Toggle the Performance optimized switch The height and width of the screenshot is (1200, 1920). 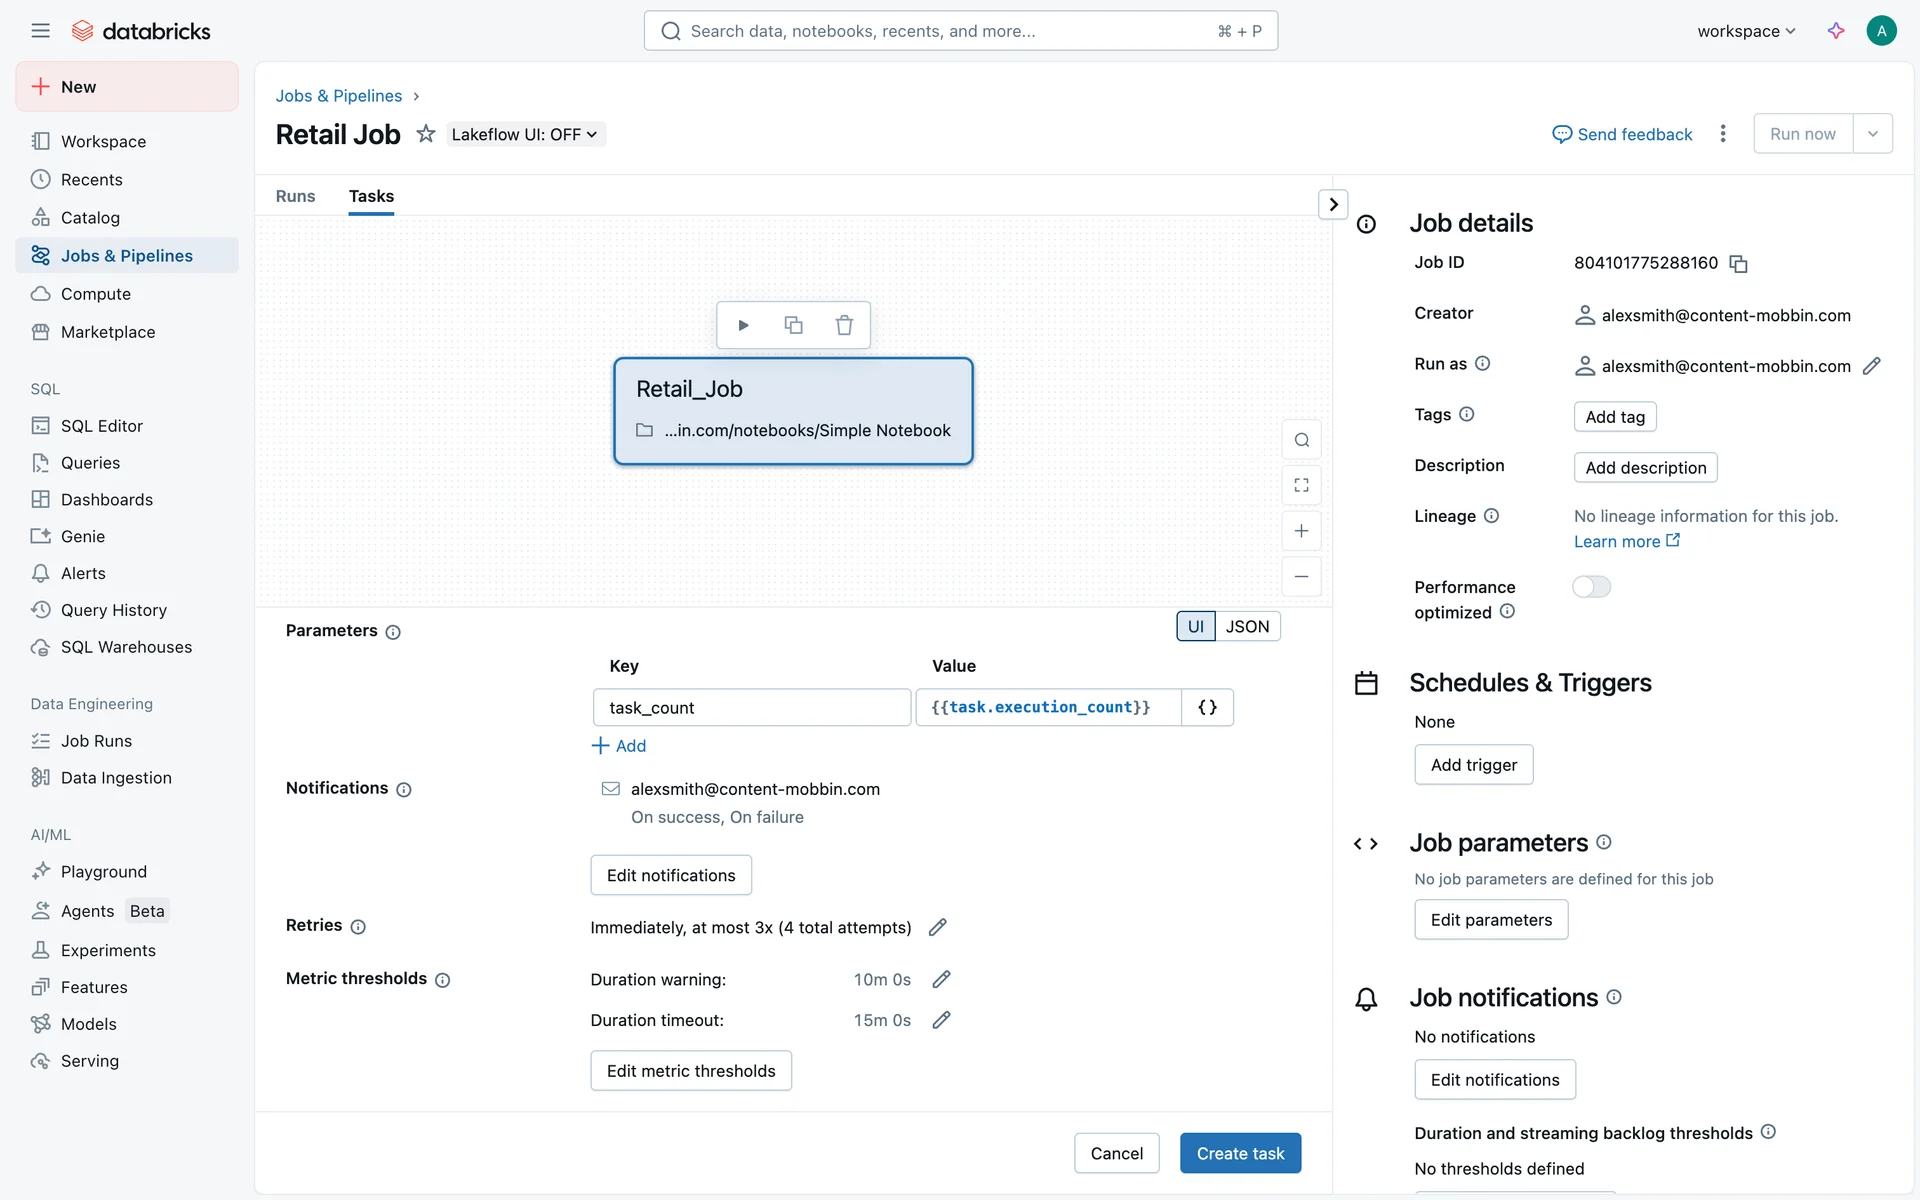(x=1591, y=587)
